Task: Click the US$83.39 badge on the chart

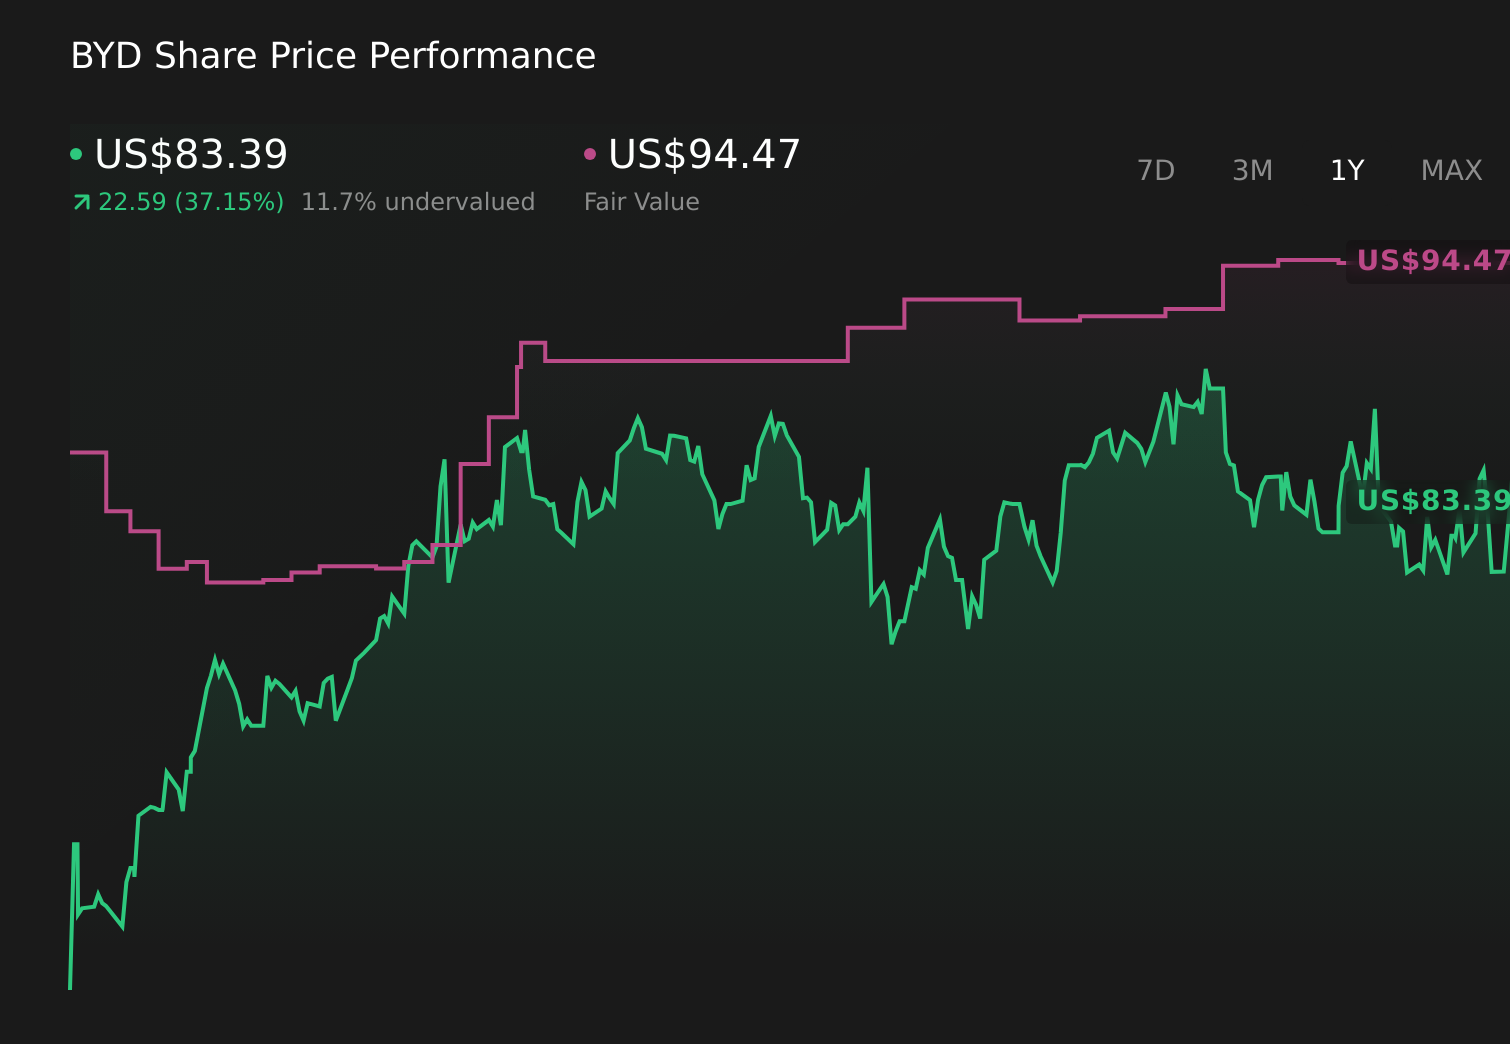Action: [1432, 501]
